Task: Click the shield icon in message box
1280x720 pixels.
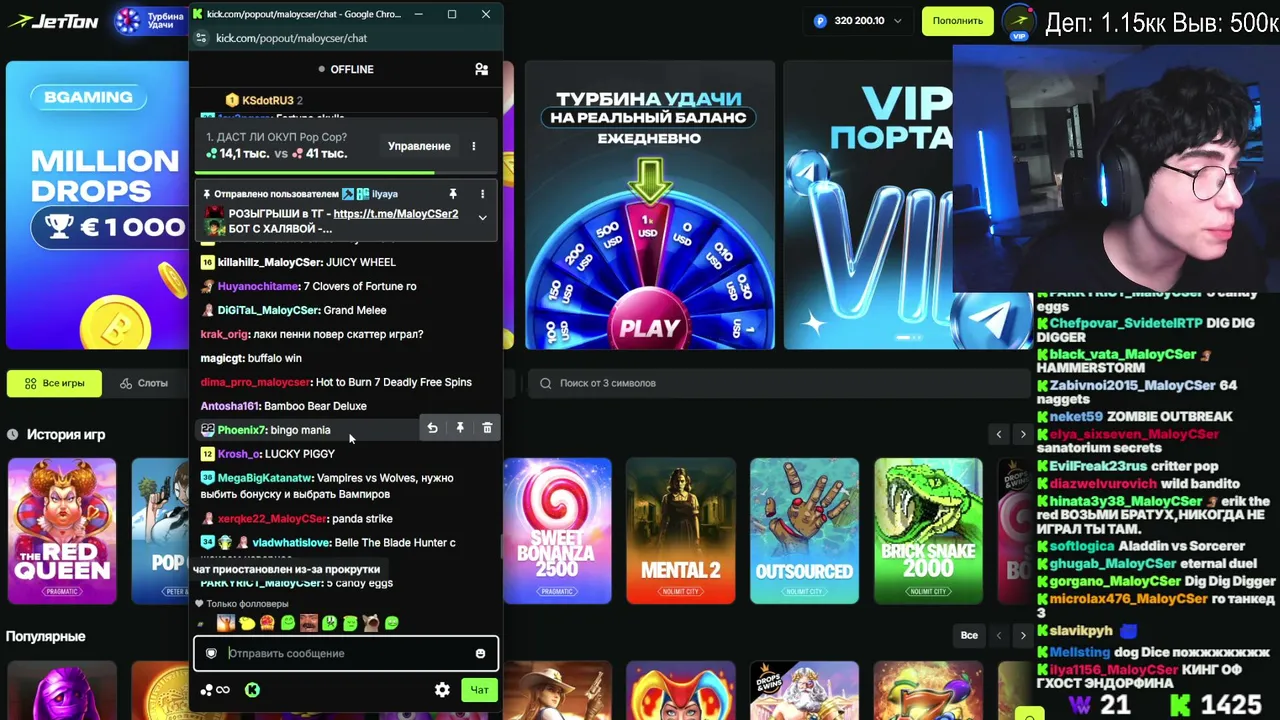Action: pyautogui.click(x=211, y=653)
